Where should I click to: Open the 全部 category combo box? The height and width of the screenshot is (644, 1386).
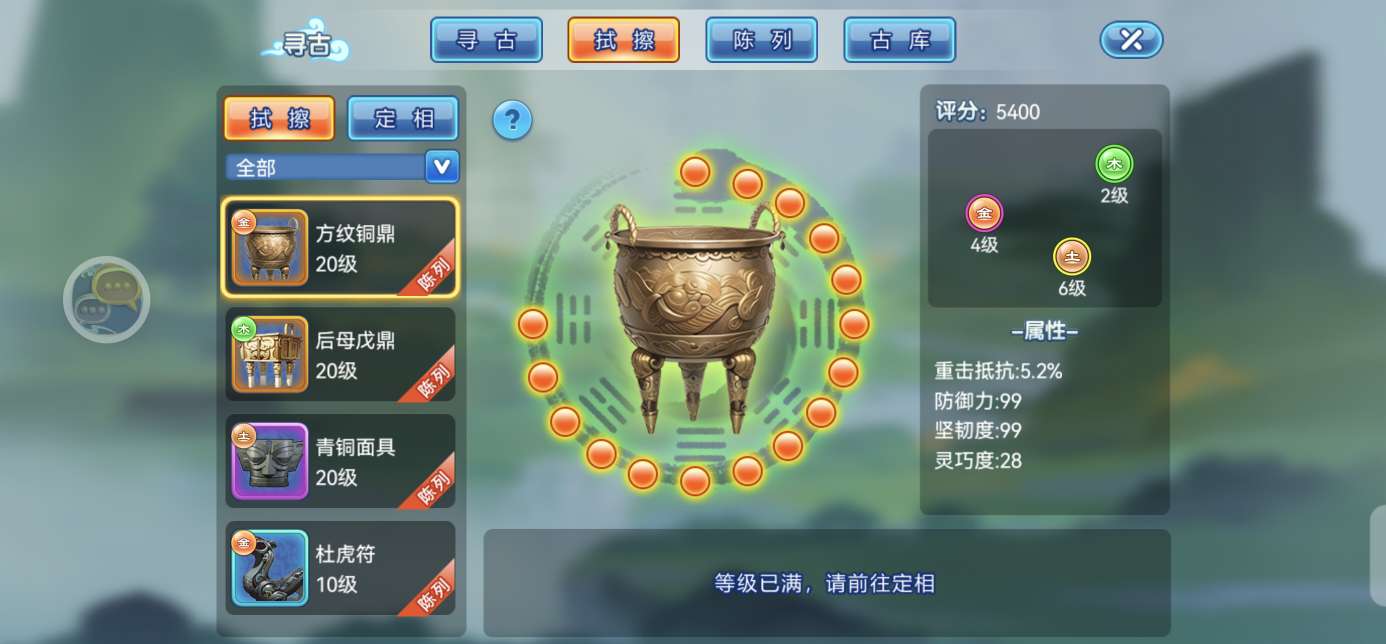click(x=342, y=167)
